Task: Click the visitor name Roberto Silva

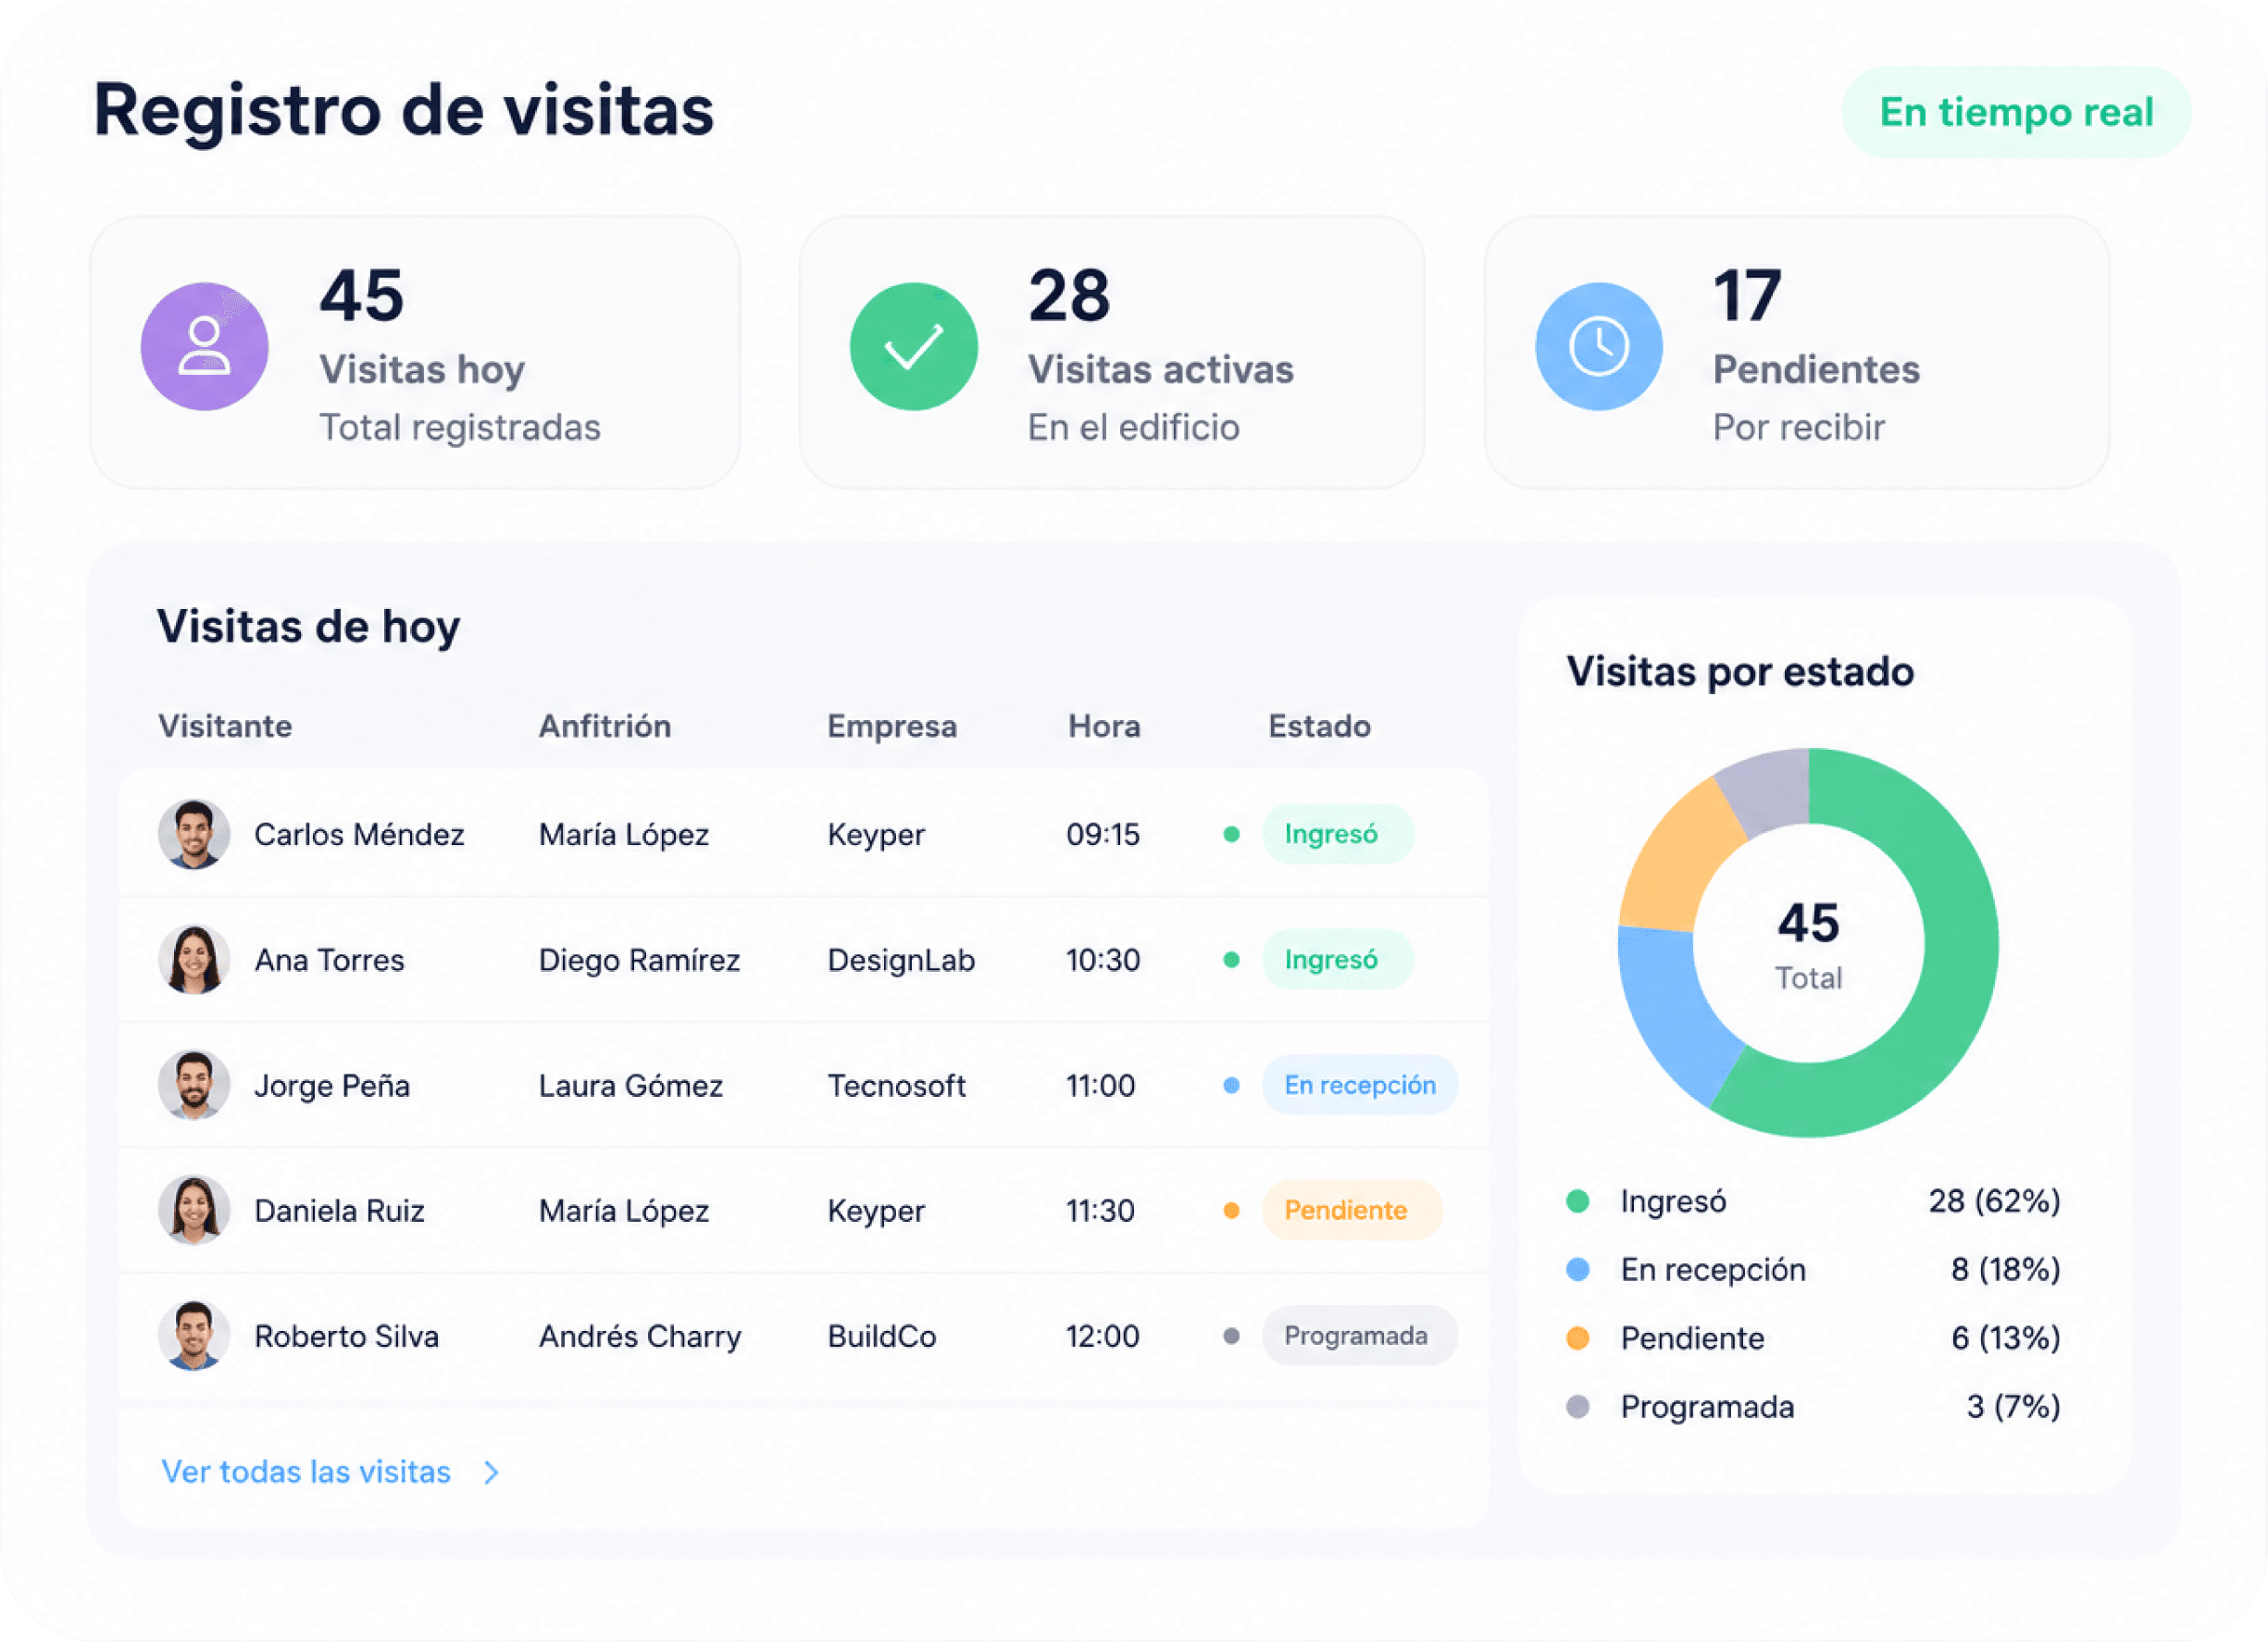Action: coord(346,1336)
